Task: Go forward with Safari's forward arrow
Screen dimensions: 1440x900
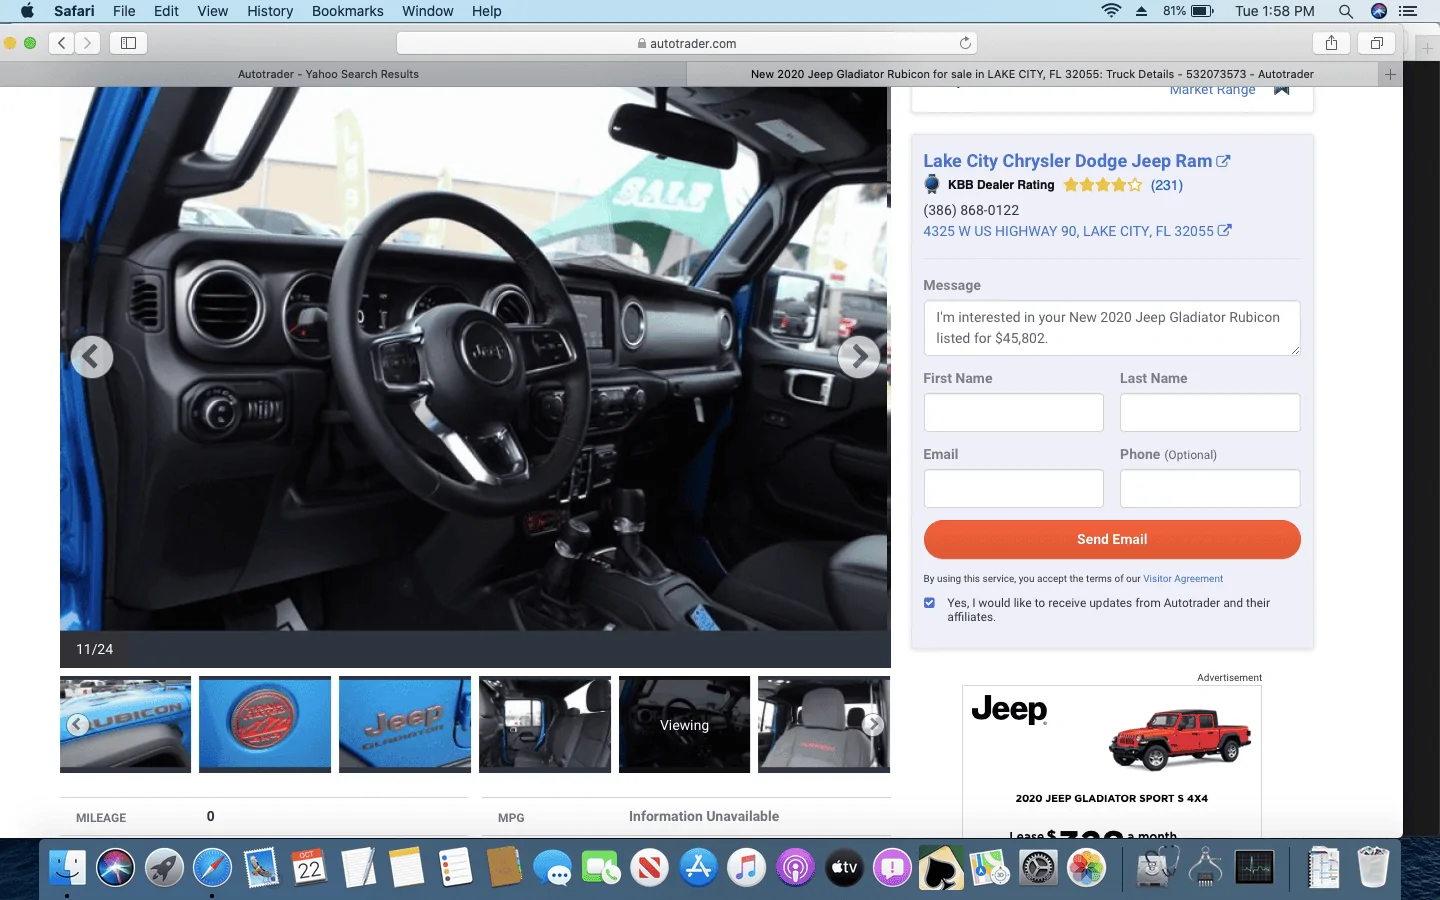Action: 88,43
